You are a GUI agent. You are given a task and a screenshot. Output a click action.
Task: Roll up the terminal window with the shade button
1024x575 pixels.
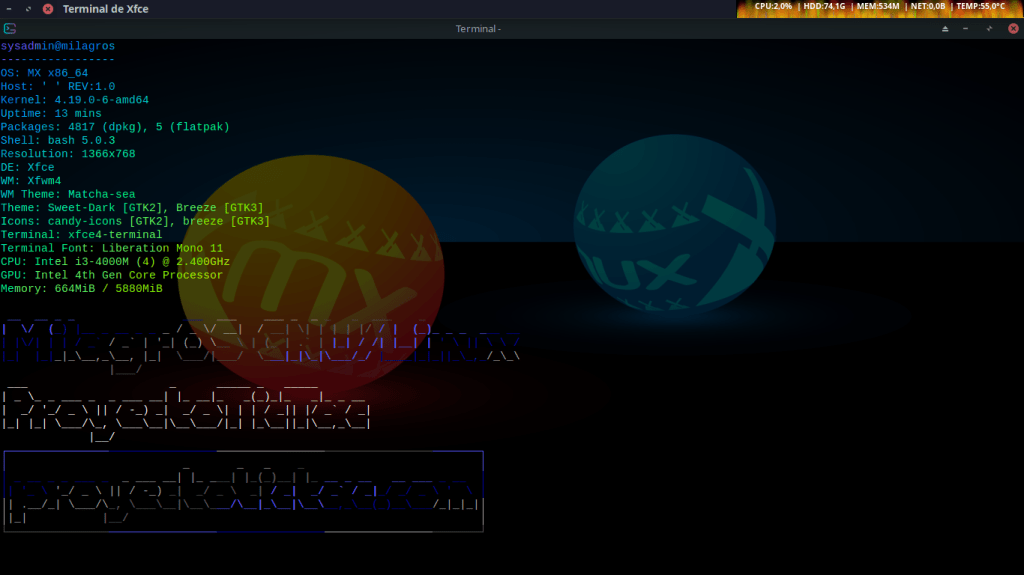click(x=945, y=29)
